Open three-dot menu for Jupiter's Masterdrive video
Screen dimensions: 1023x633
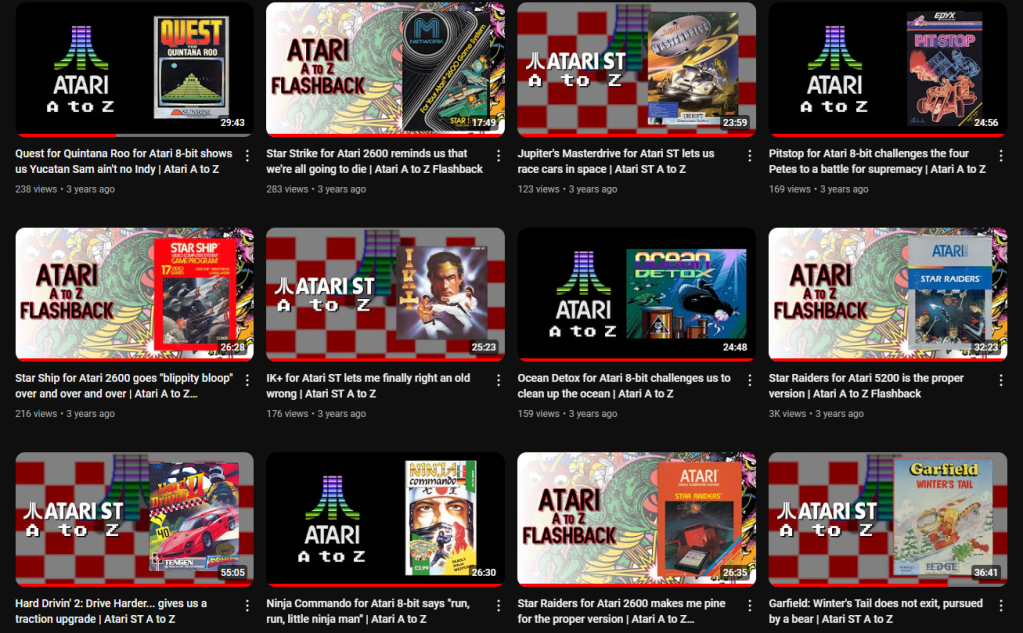749,156
